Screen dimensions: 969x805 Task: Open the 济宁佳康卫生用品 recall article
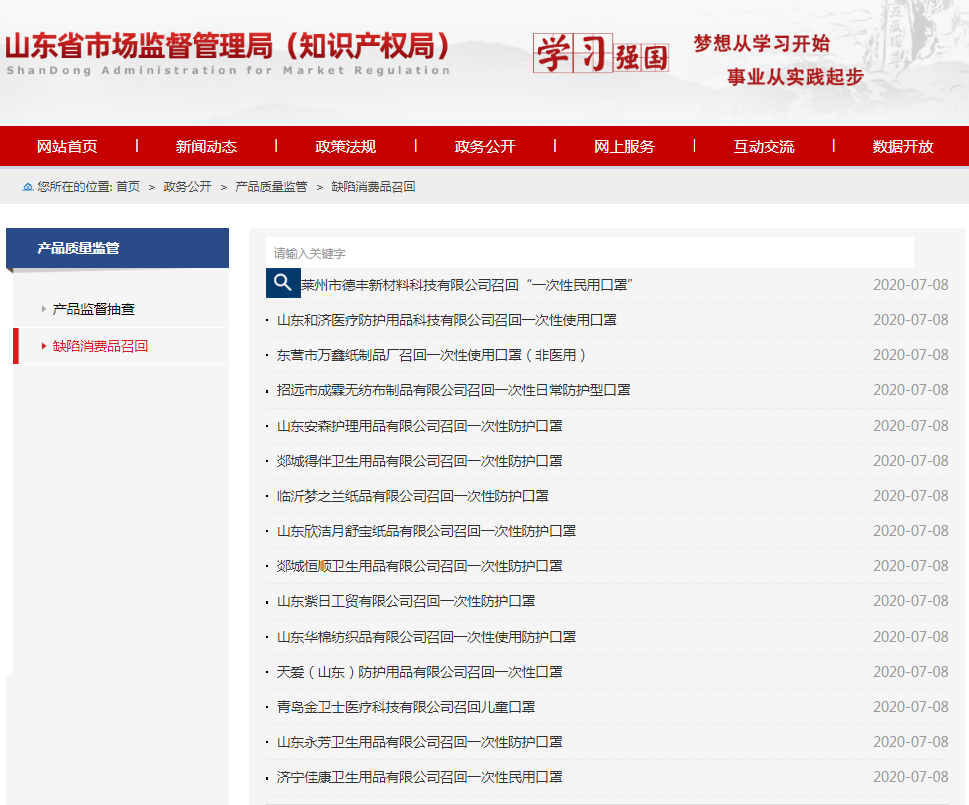coord(419,777)
